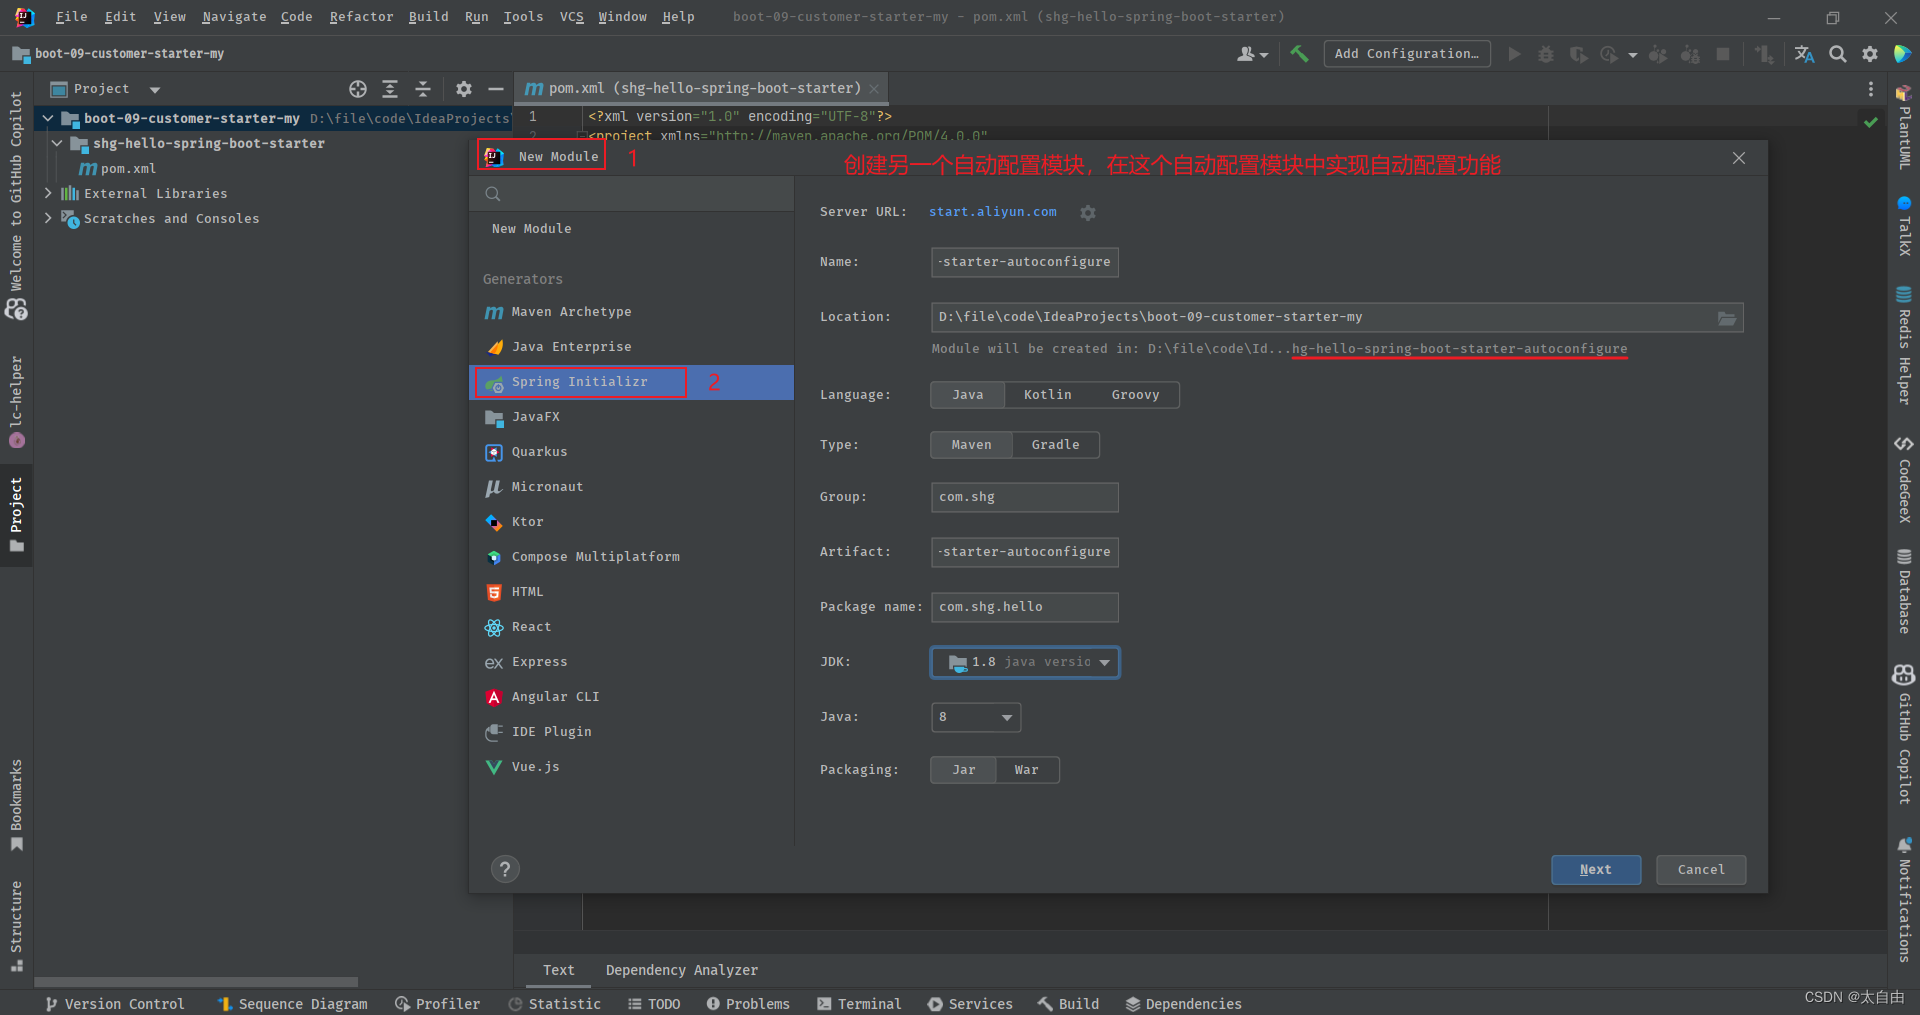Click the Cancel button
This screenshot has height=1015, width=1920.
click(1700, 870)
